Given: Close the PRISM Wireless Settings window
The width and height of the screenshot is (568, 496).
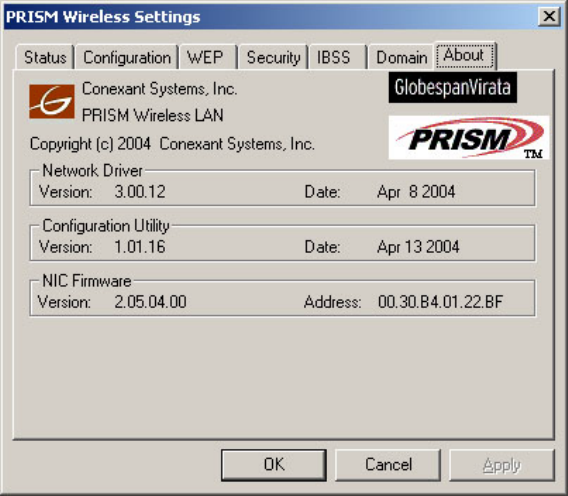Looking at the screenshot, I should (549, 16).
